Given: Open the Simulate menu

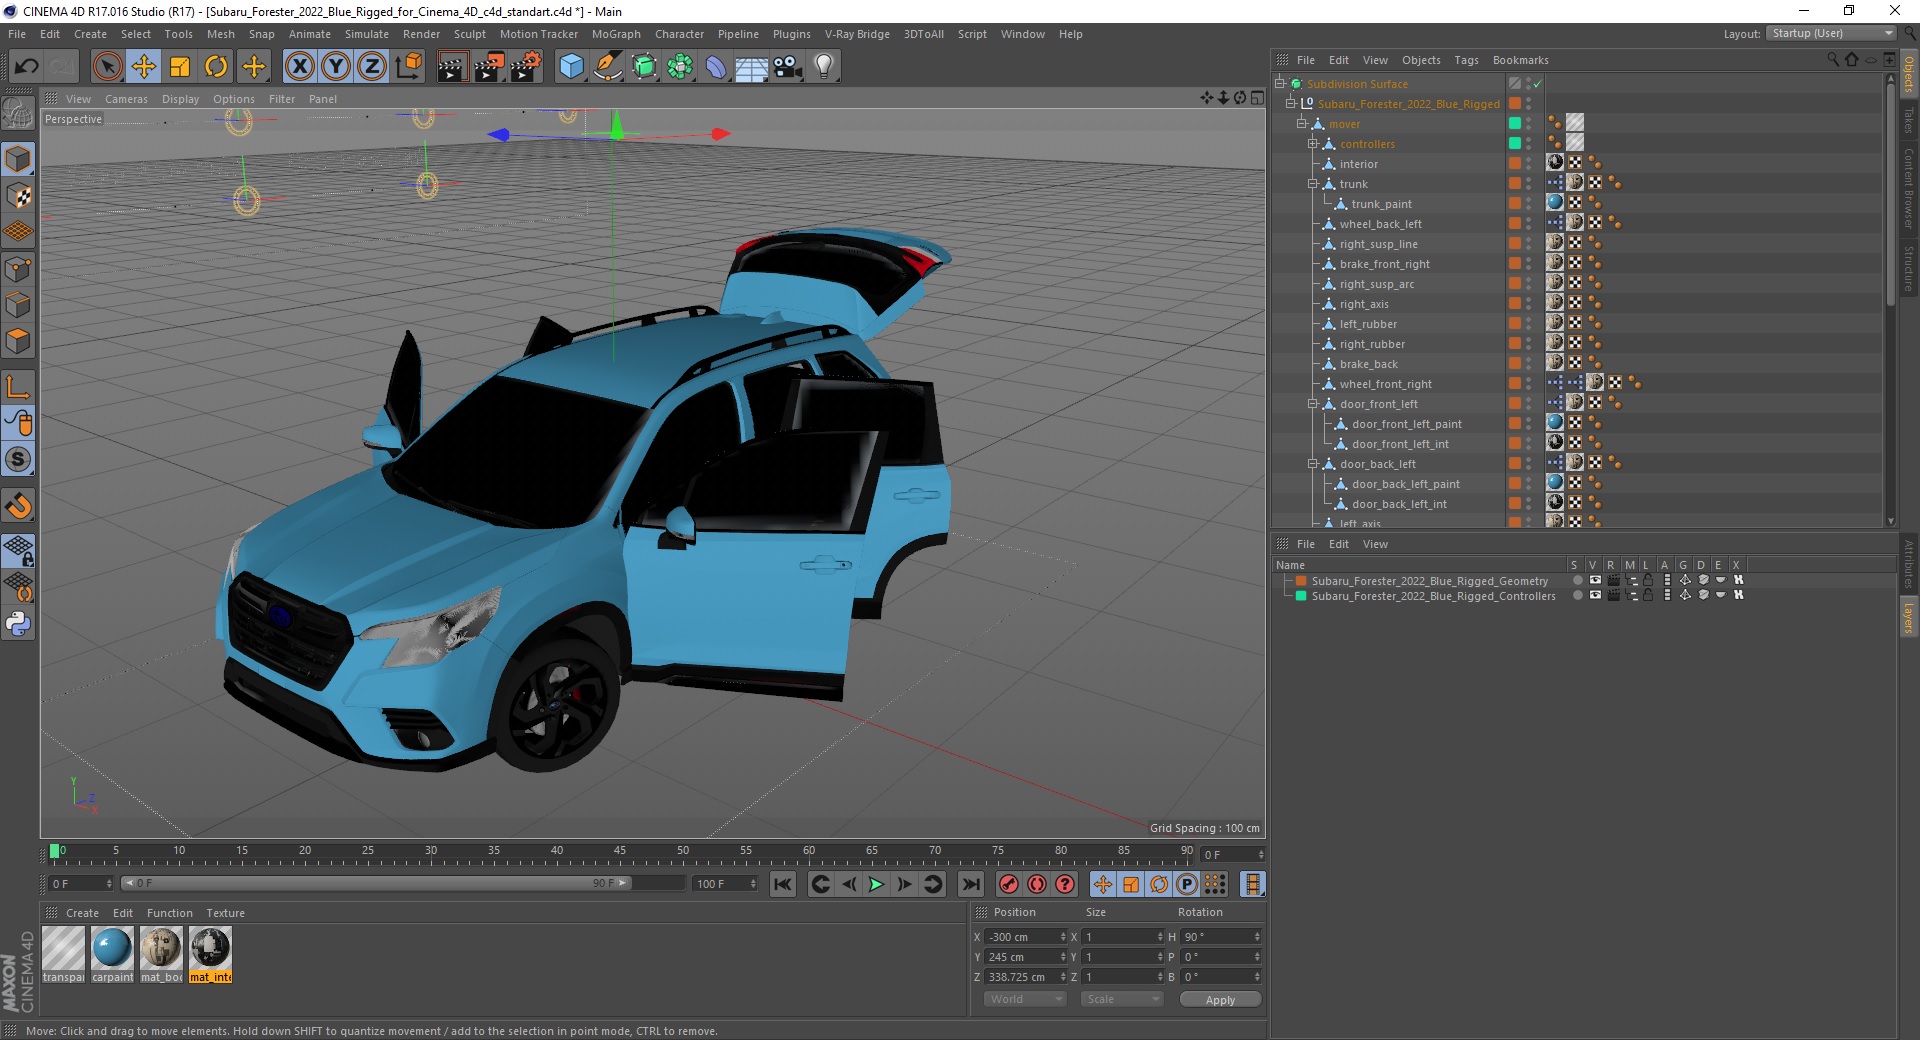Looking at the screenshot, I should 366,34.
